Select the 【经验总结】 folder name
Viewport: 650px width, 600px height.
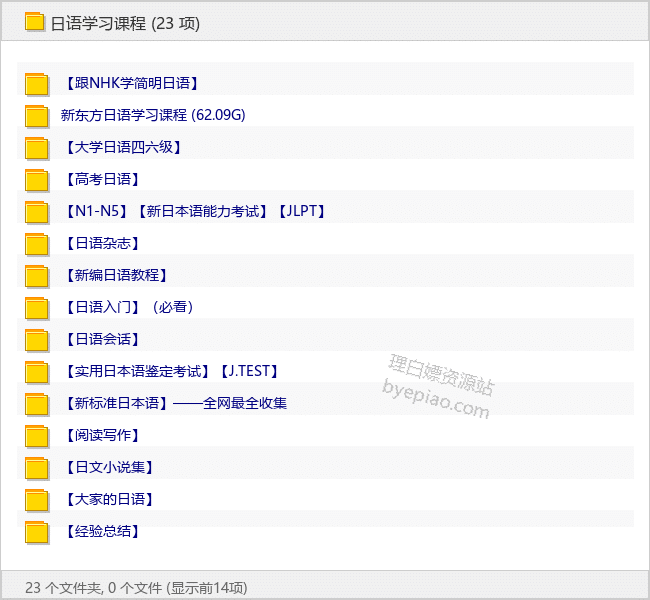click(102, 531)
